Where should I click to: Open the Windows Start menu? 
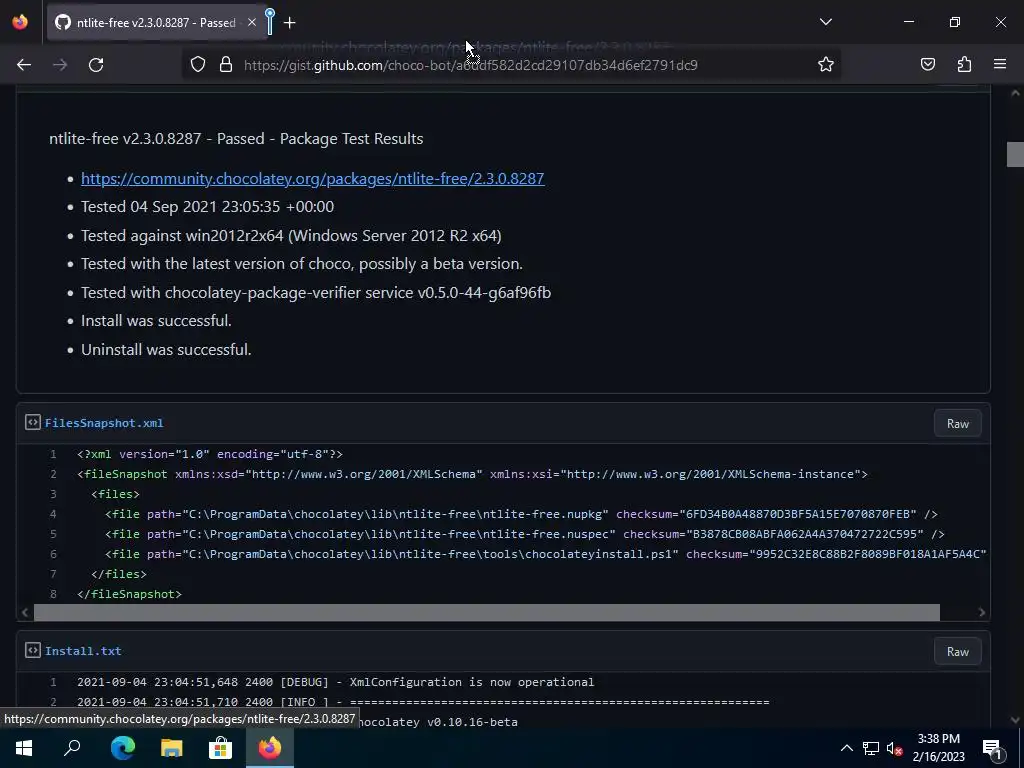tap(24, 748)
